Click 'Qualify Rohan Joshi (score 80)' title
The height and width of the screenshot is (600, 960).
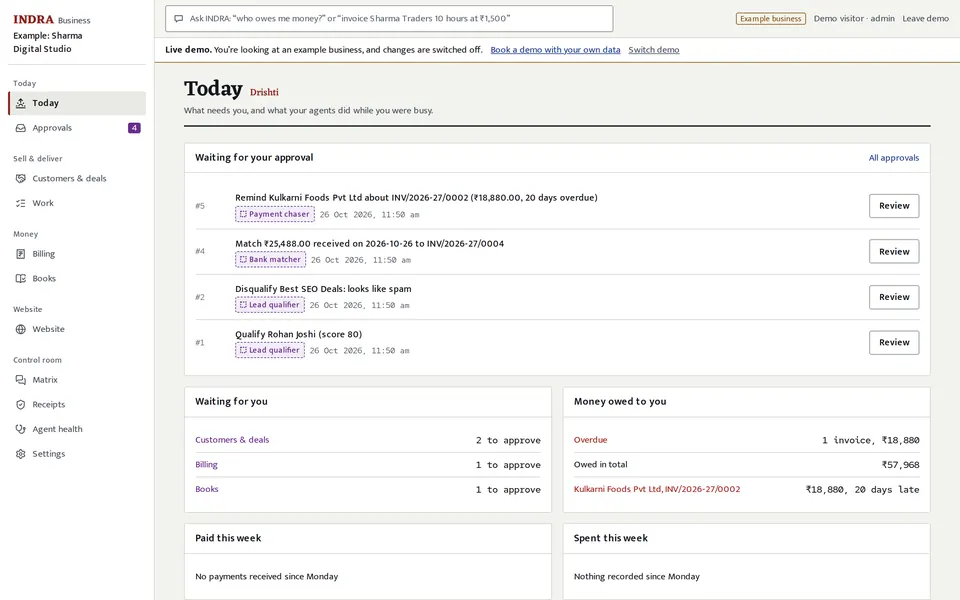click(299, 334)
